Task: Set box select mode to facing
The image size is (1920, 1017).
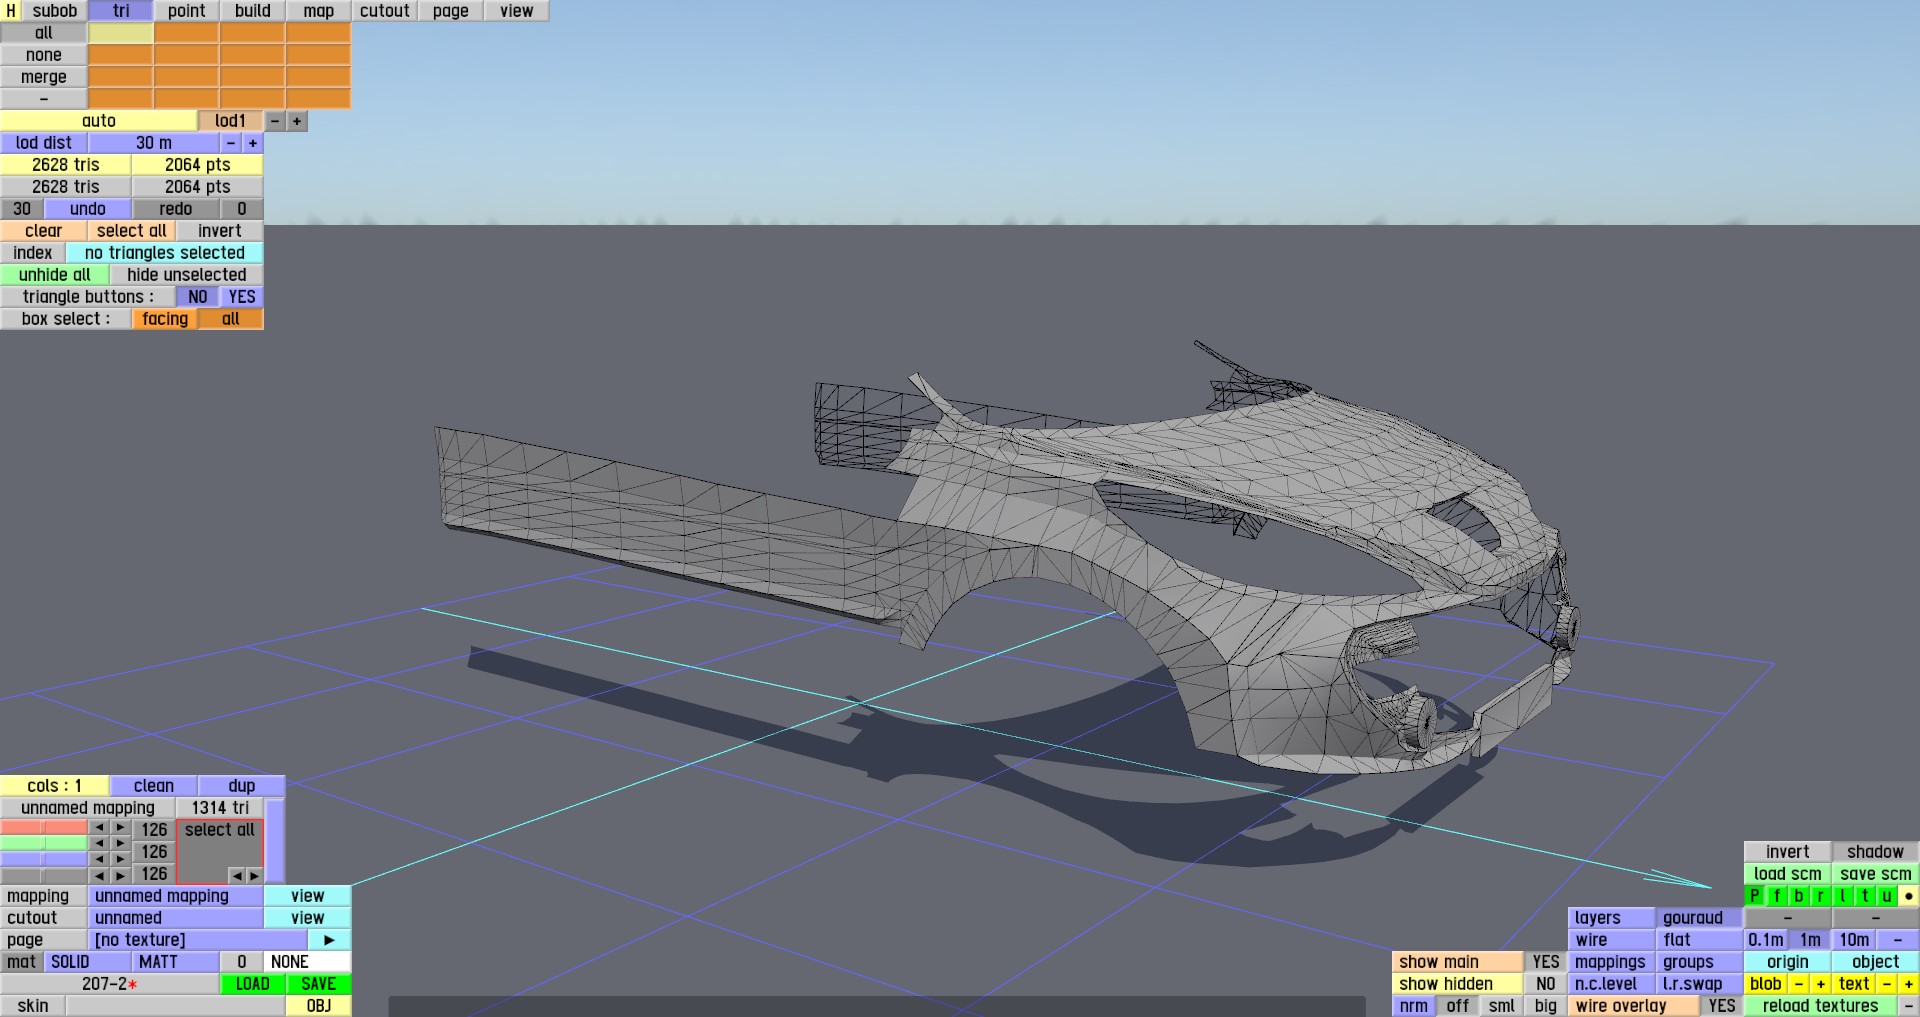Action: click(165, 319)
